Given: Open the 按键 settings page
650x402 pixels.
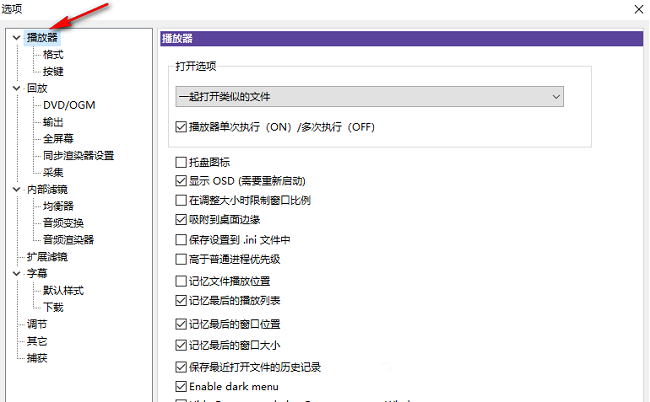Looking at the screenshot, I should [53, 72].
